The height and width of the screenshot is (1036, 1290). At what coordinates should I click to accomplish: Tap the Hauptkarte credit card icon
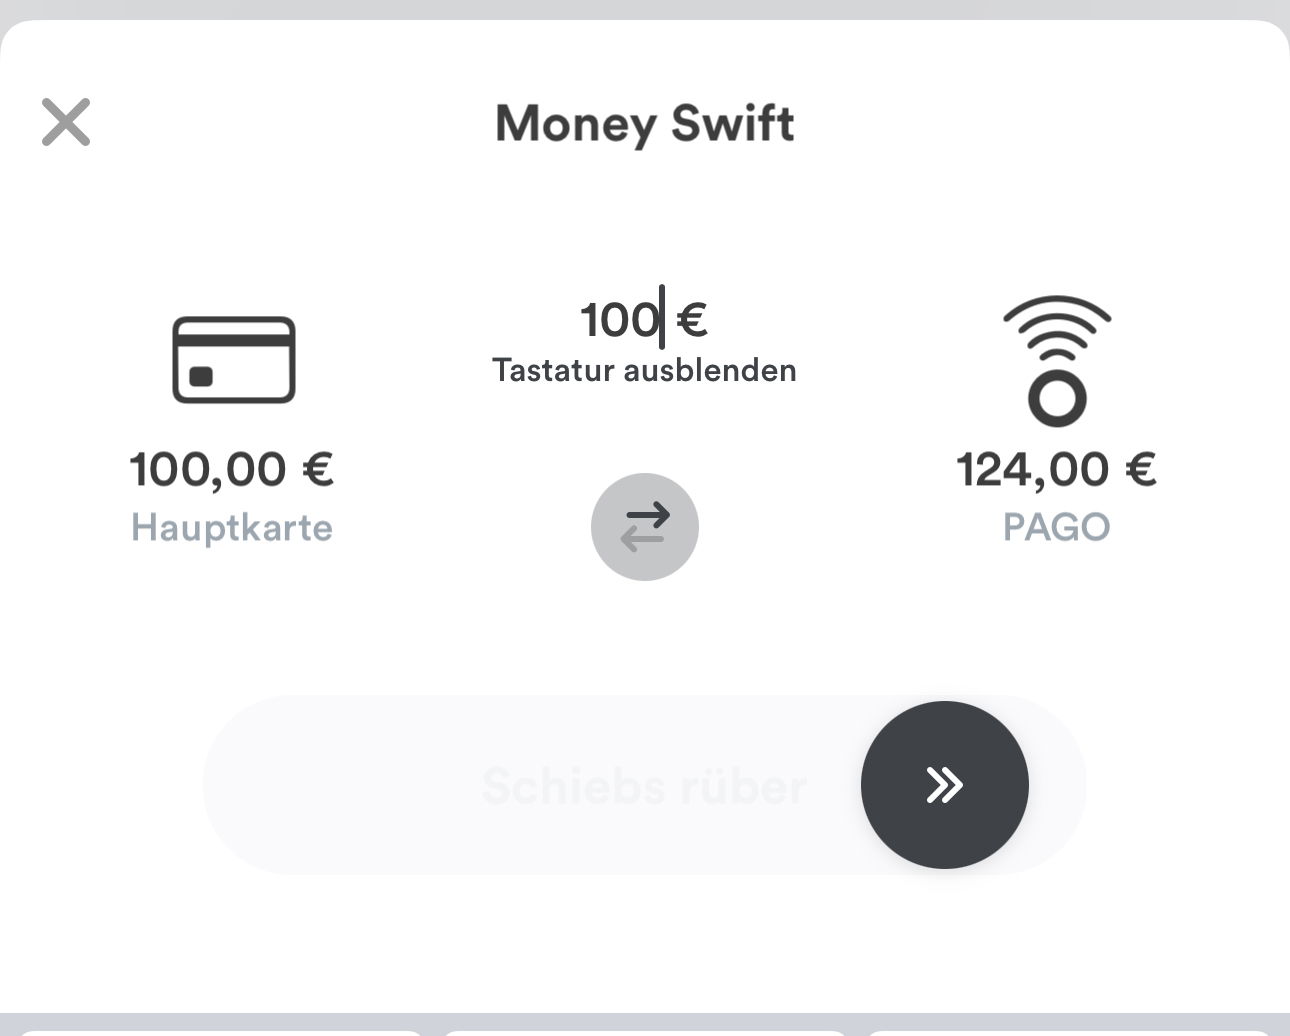pos(234,360)
